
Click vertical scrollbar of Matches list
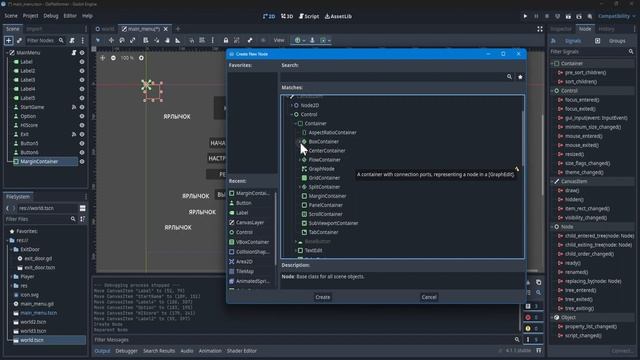[522, 139]
